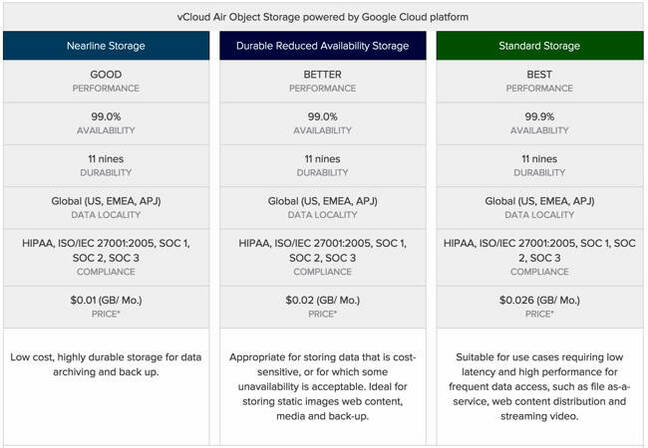Click Standard Storage's HIPAA compliance text
Screen dimensions: 648x448
tap(540, 250)
